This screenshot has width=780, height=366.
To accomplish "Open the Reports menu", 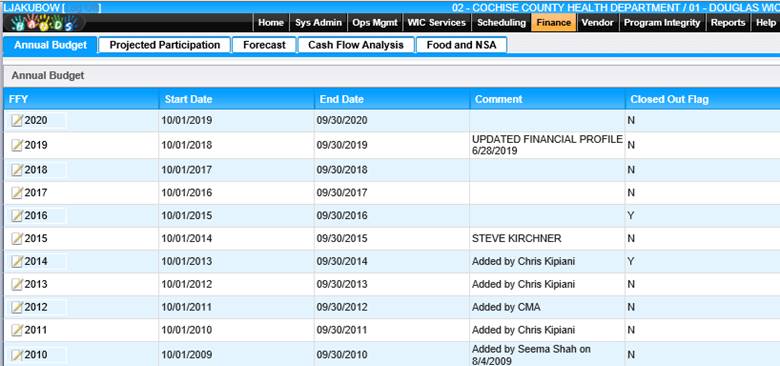I will click(x=728, y=22).
